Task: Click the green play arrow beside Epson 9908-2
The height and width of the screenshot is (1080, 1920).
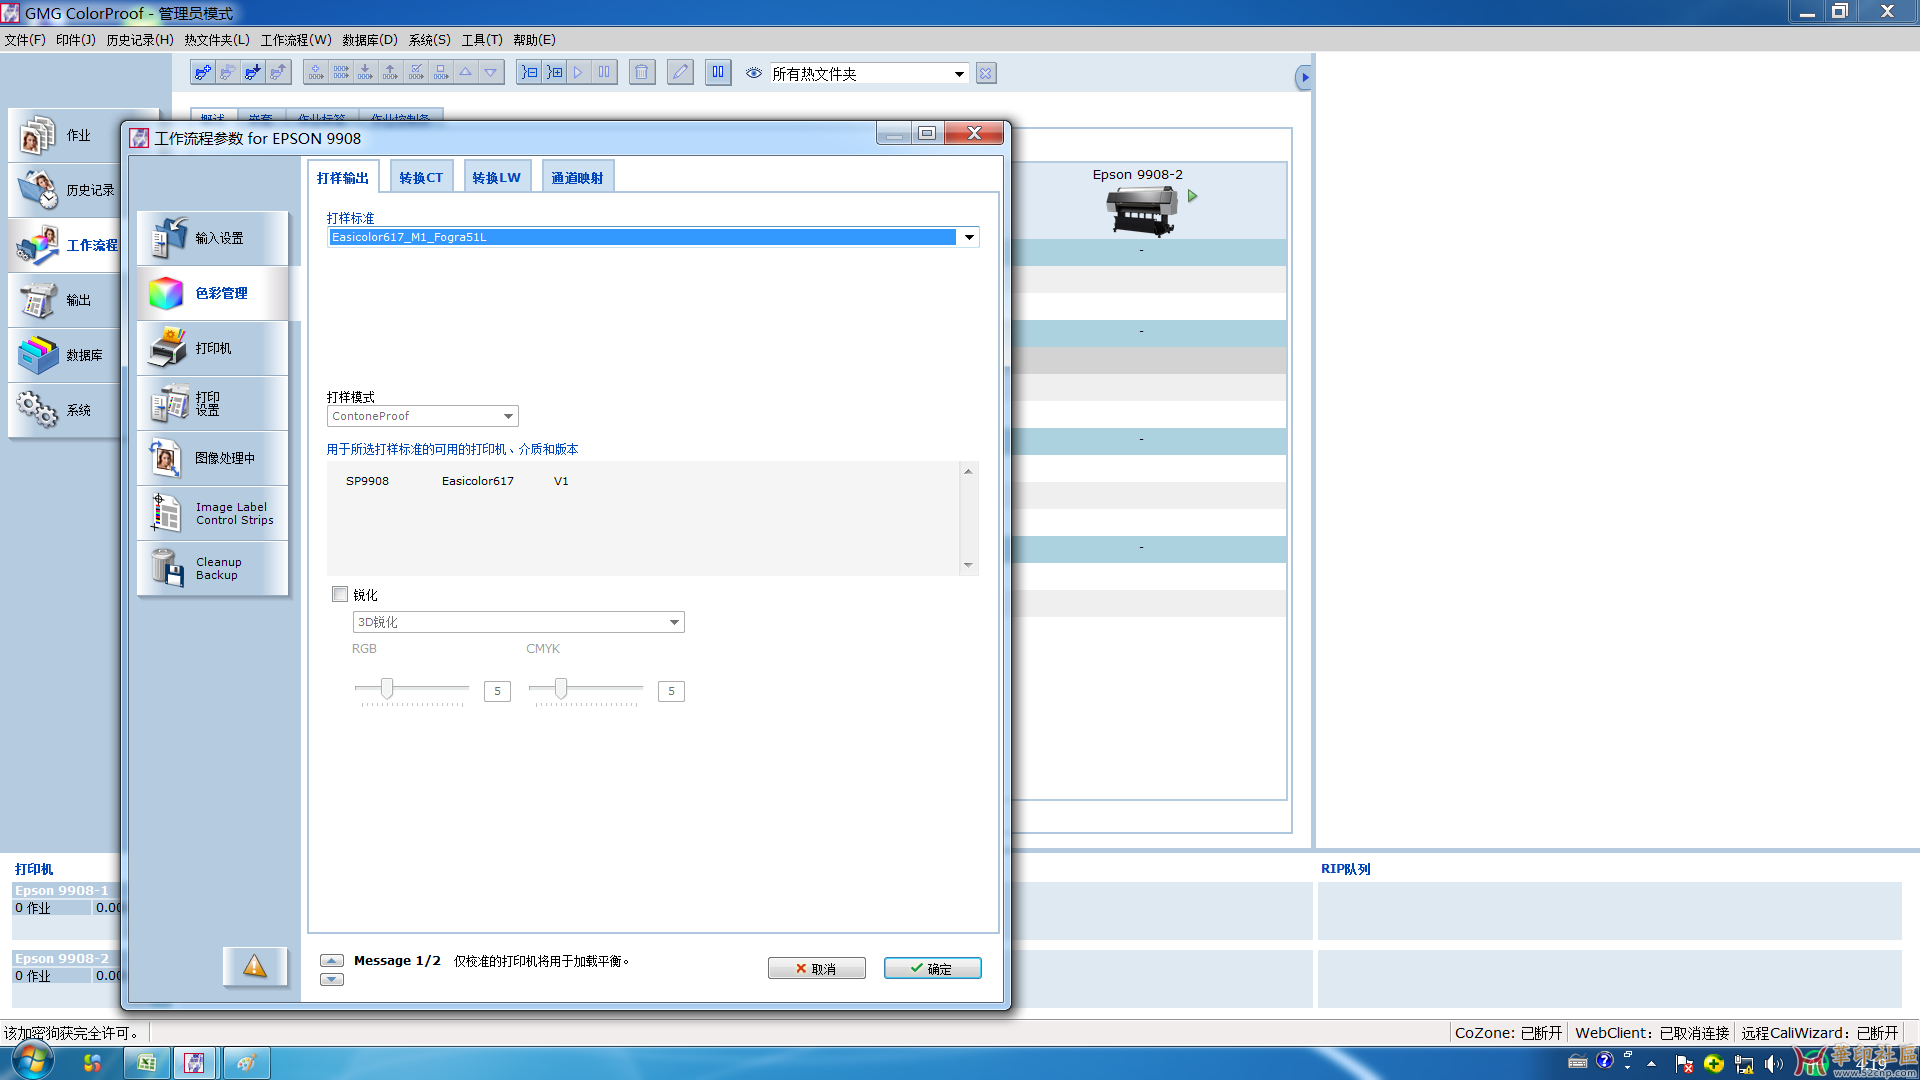Action: click(1192, 196)
